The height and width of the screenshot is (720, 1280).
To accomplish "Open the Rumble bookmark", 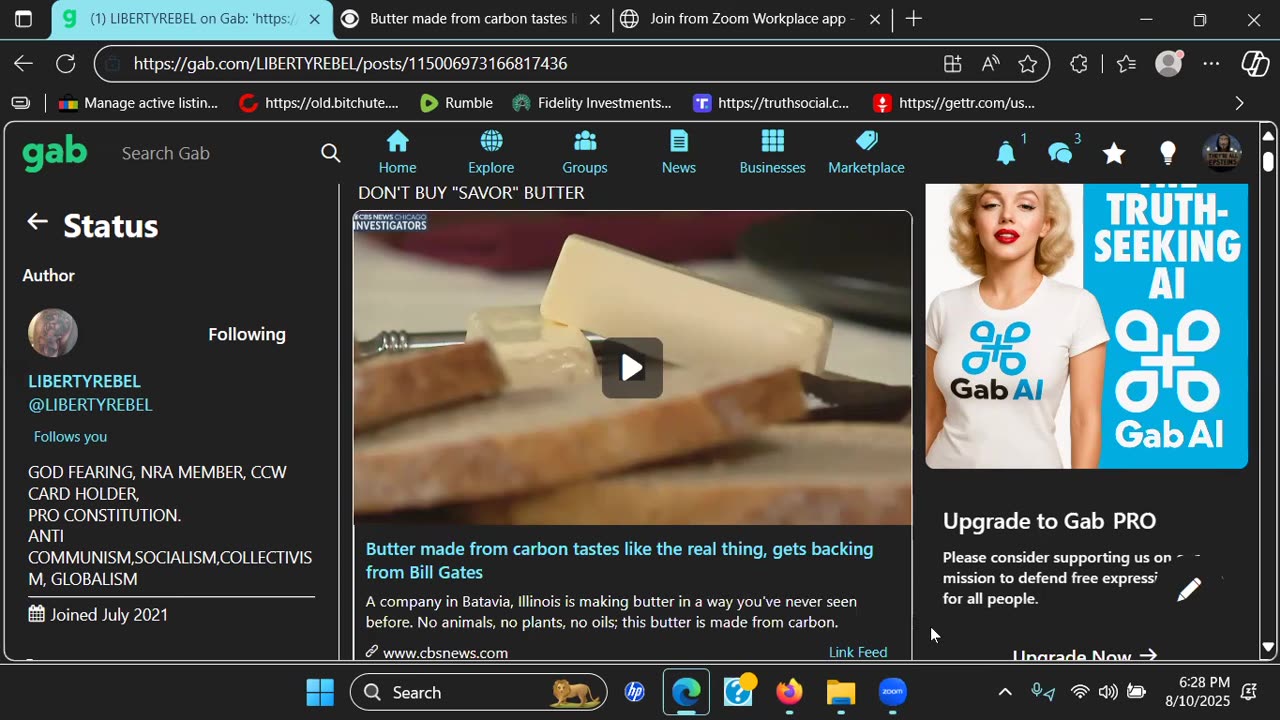I will point(456,103).
